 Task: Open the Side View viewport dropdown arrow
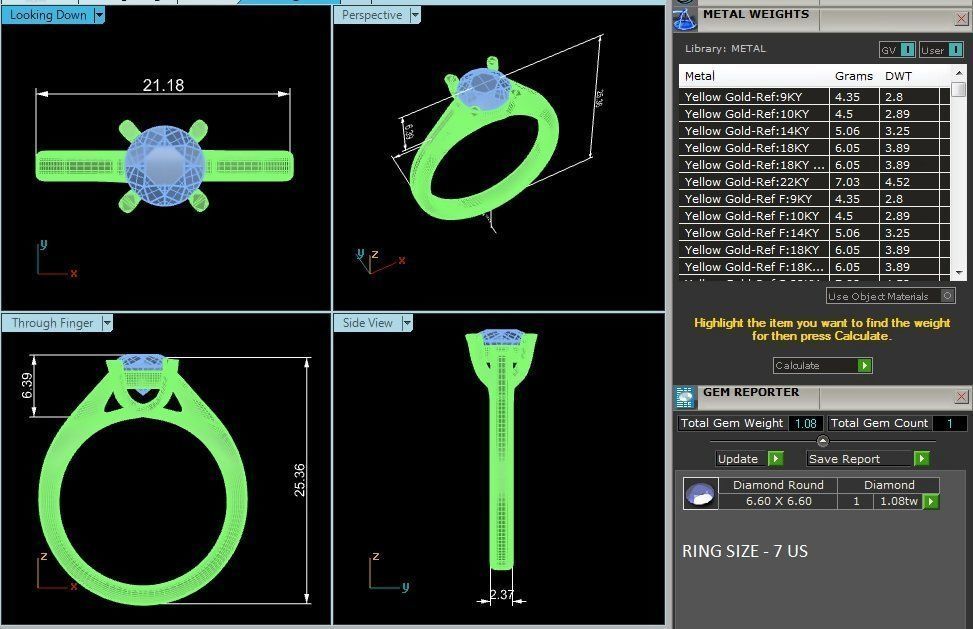407,323
